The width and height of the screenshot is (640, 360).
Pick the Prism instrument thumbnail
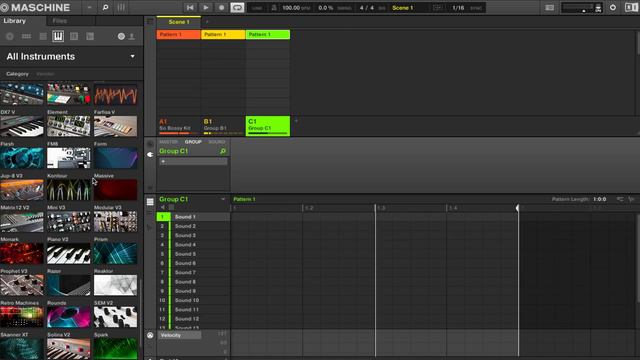pyautogui.click(x=116, y=253)
